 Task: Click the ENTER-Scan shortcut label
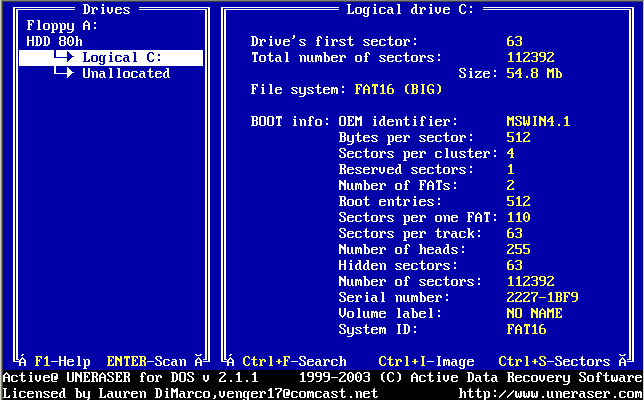[x=147, y=362]
